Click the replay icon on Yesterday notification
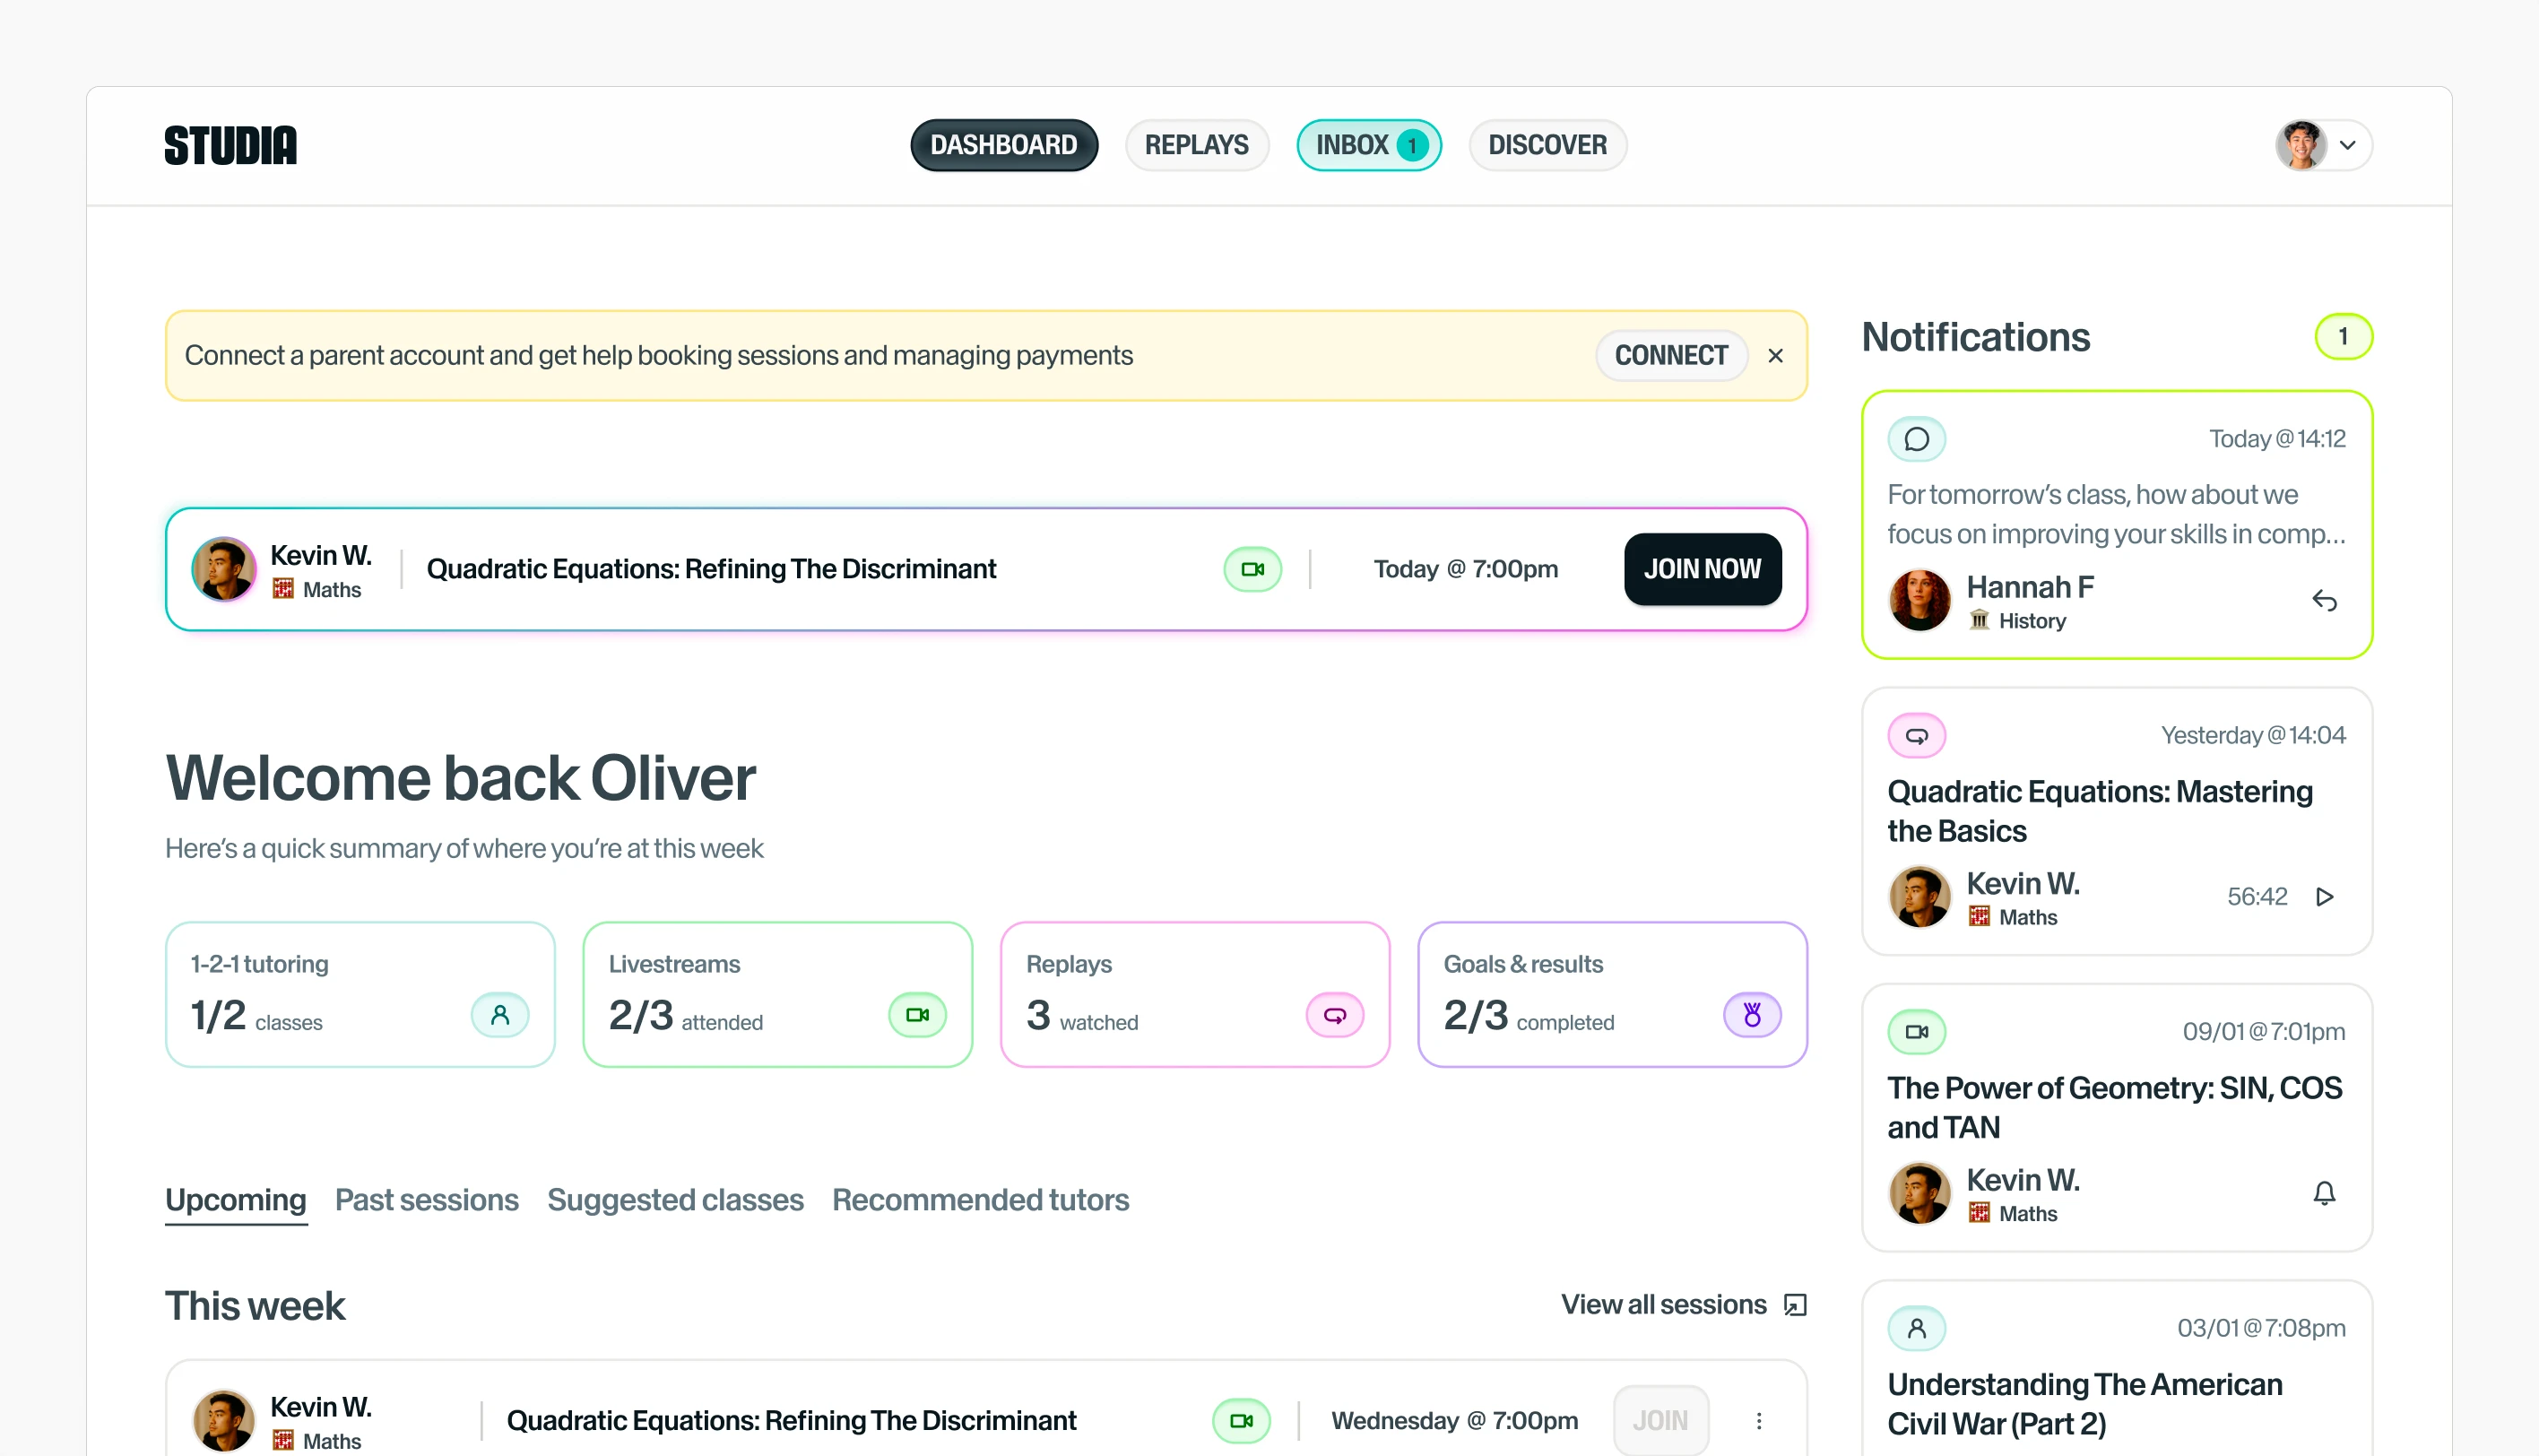Viewport: 2539px width, 1456px height. click(x=1916, y=736)
